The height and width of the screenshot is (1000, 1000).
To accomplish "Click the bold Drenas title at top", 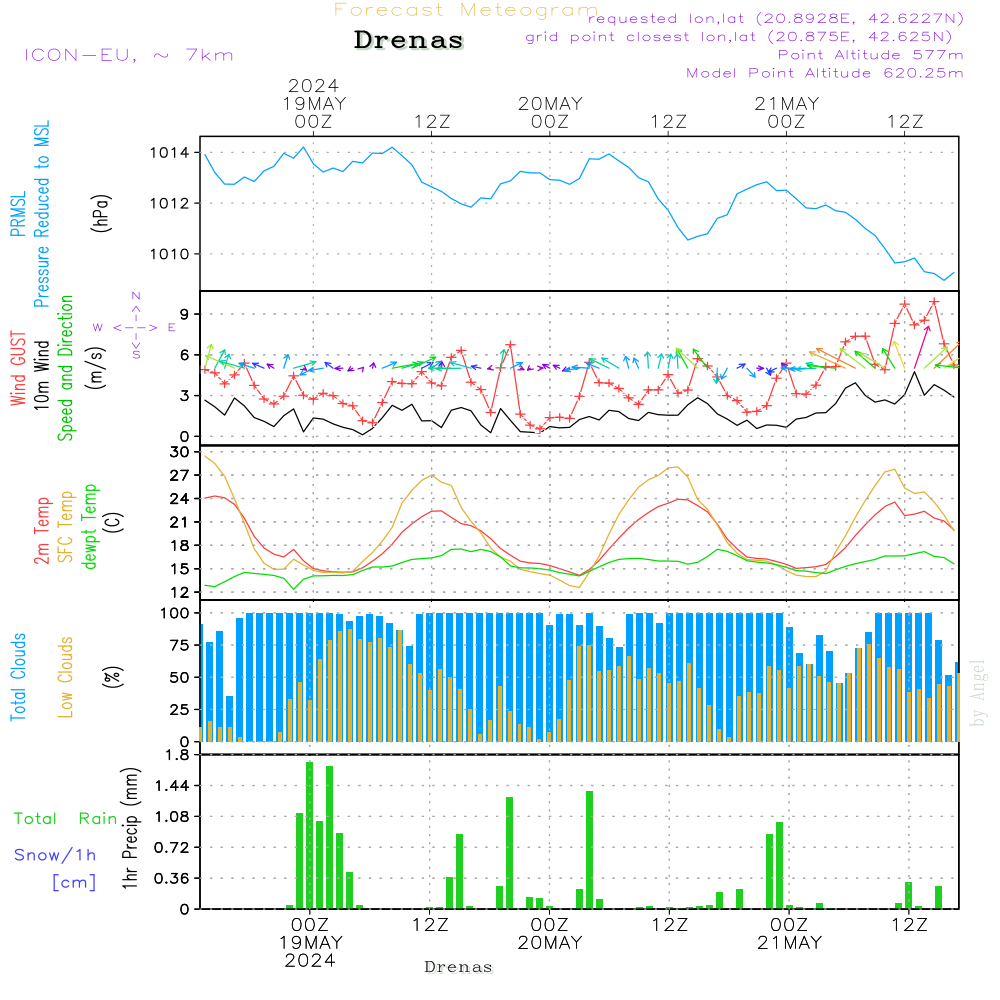I will click(409, 41).
